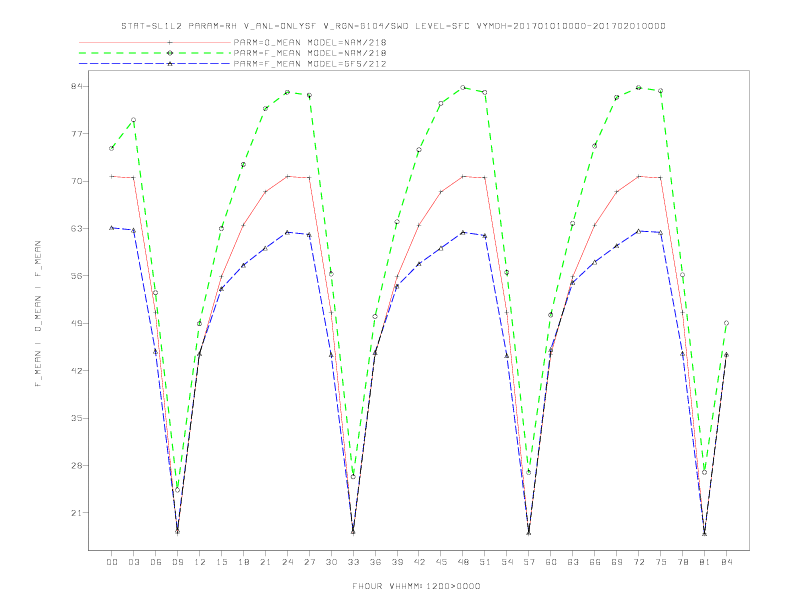Click green NAM circle marker at hour 48
The image size is (792, 612).
point(463,87)
